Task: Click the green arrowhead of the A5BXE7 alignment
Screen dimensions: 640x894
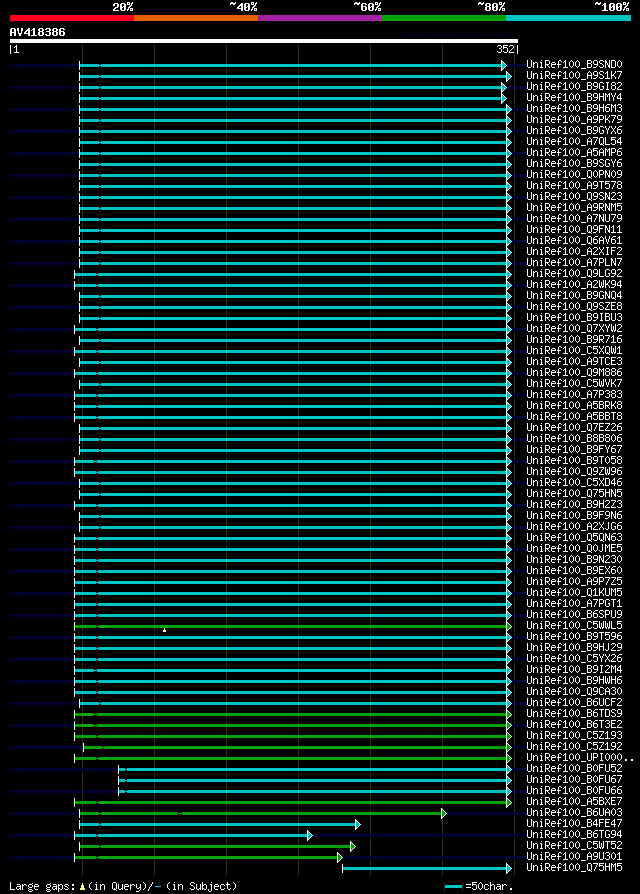Action: coord(509,803)
